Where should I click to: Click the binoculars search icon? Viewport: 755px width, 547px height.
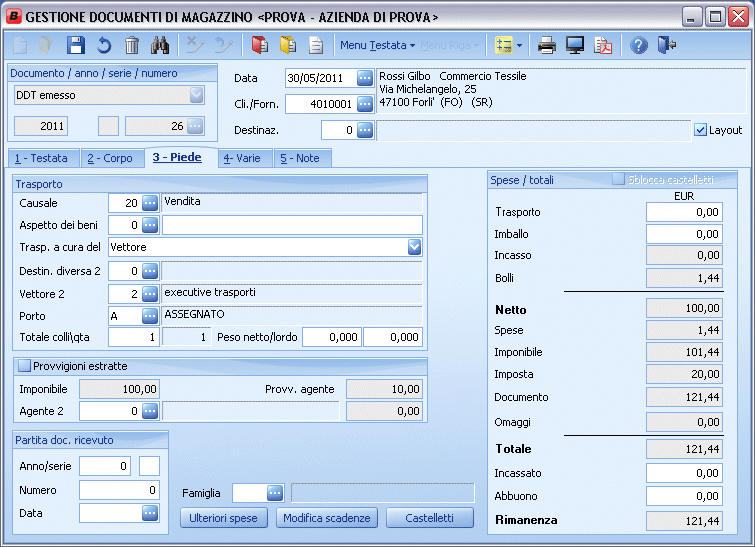(160, 45)
